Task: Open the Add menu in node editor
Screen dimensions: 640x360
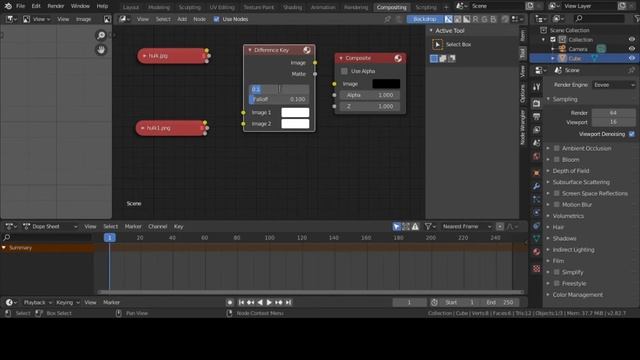Action: 182,19
